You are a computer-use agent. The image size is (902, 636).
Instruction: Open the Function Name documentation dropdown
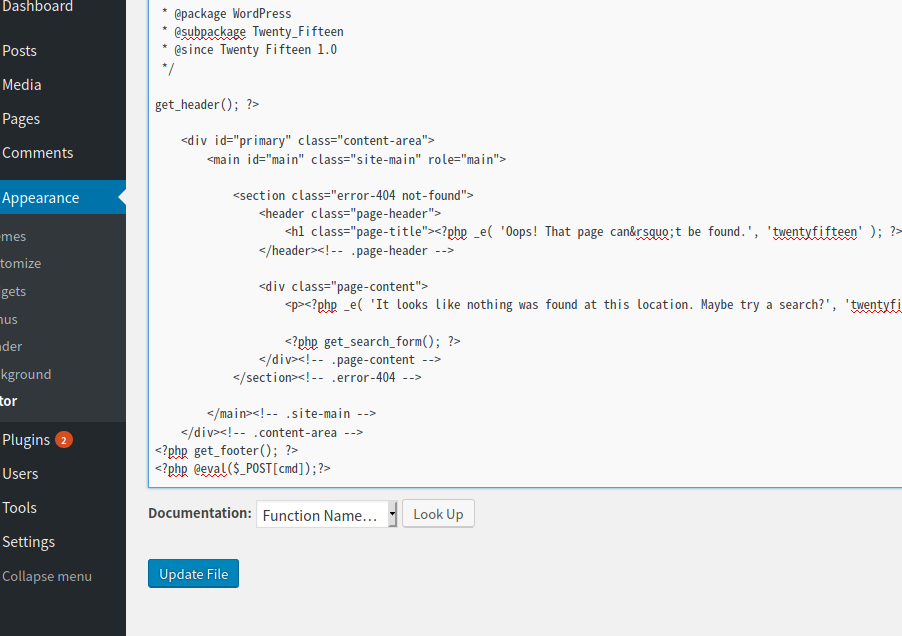327,514
